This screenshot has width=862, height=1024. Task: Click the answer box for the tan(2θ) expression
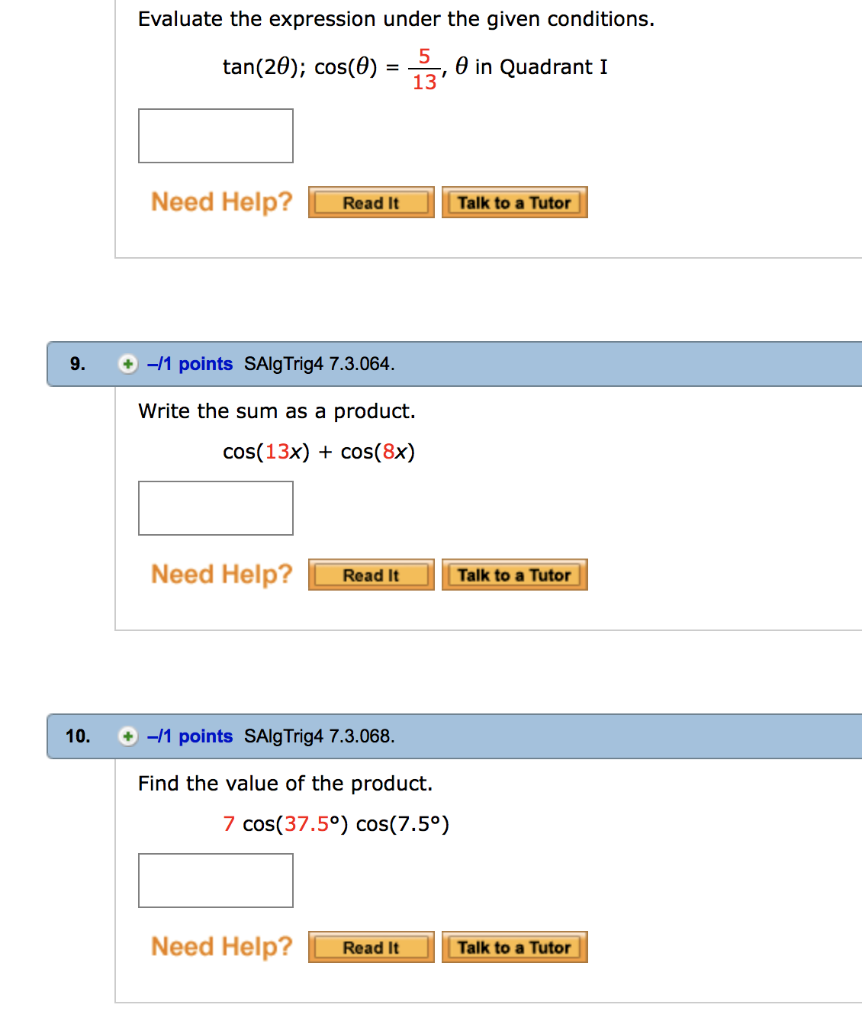tap(215, 135)
